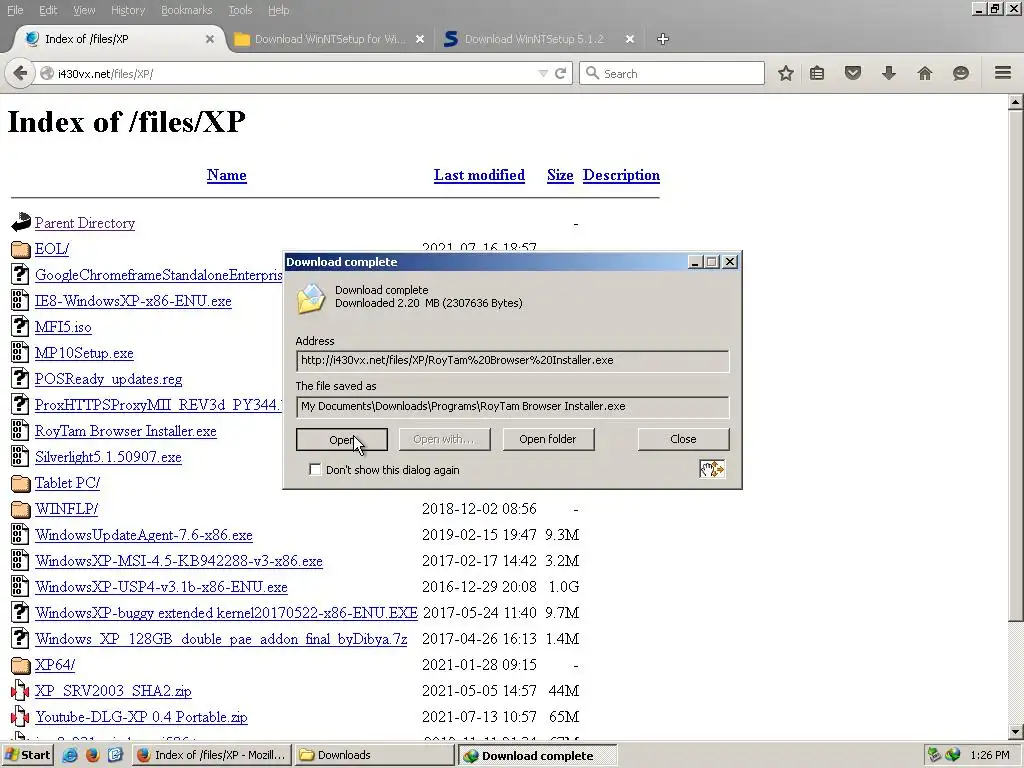Click the third quick launch icon
1024x768 pixels.
click(116, 755)
